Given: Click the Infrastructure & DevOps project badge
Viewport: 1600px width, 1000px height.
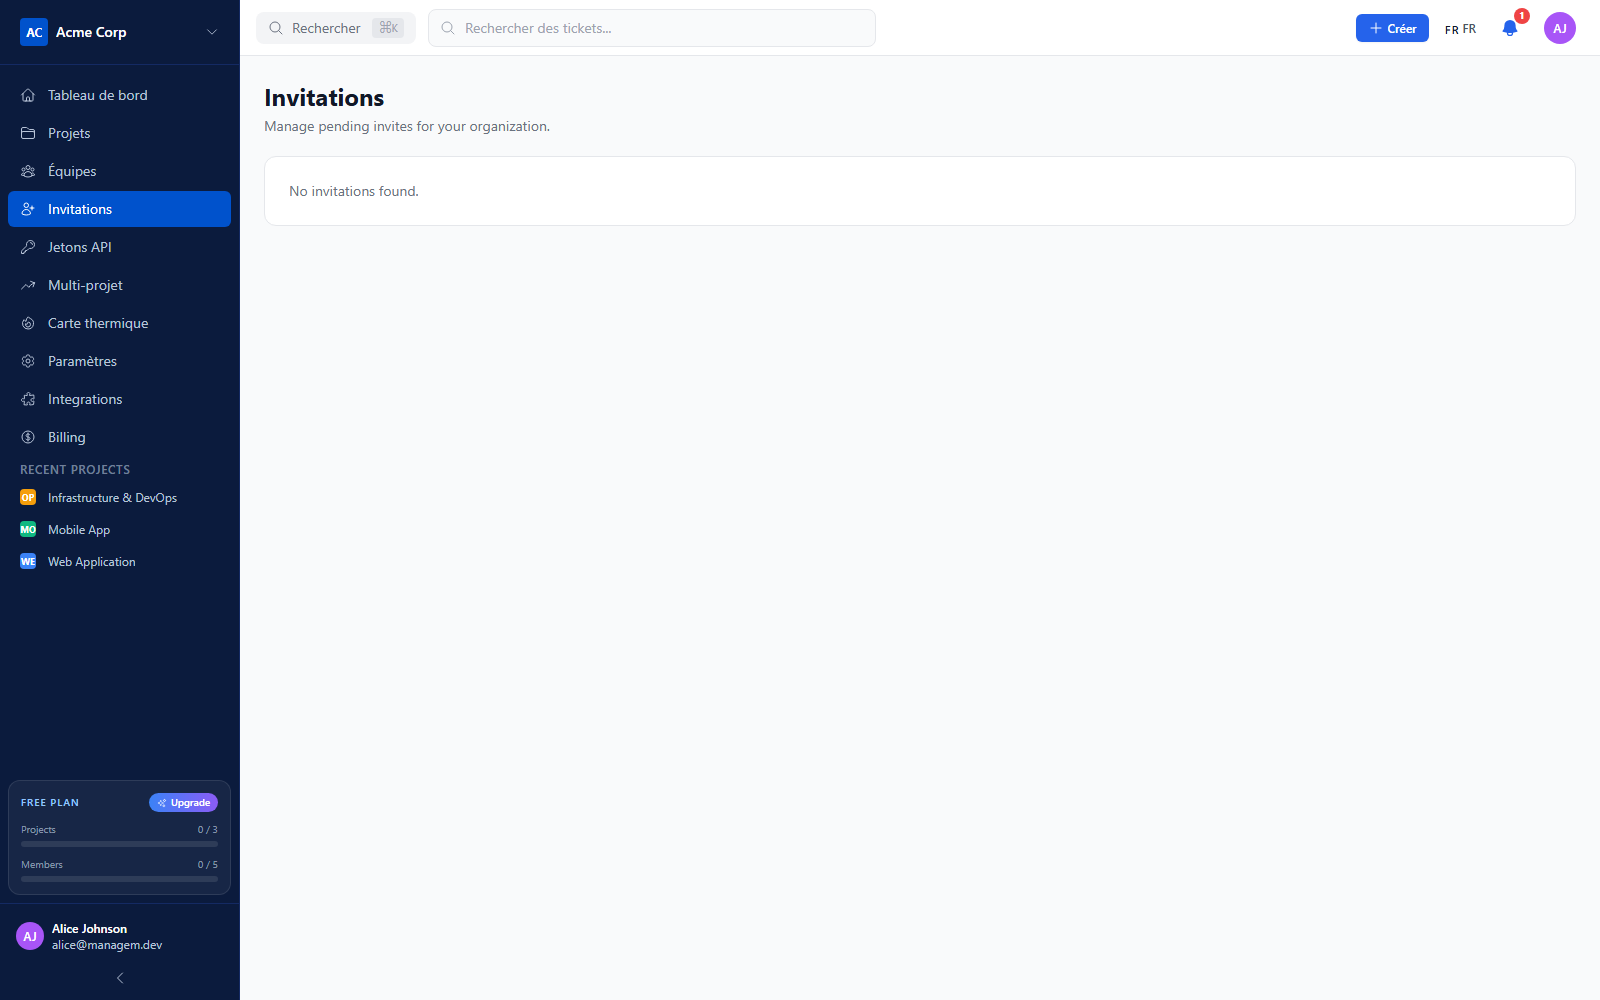Looking at the screenshot, I should tap(28, 498).
